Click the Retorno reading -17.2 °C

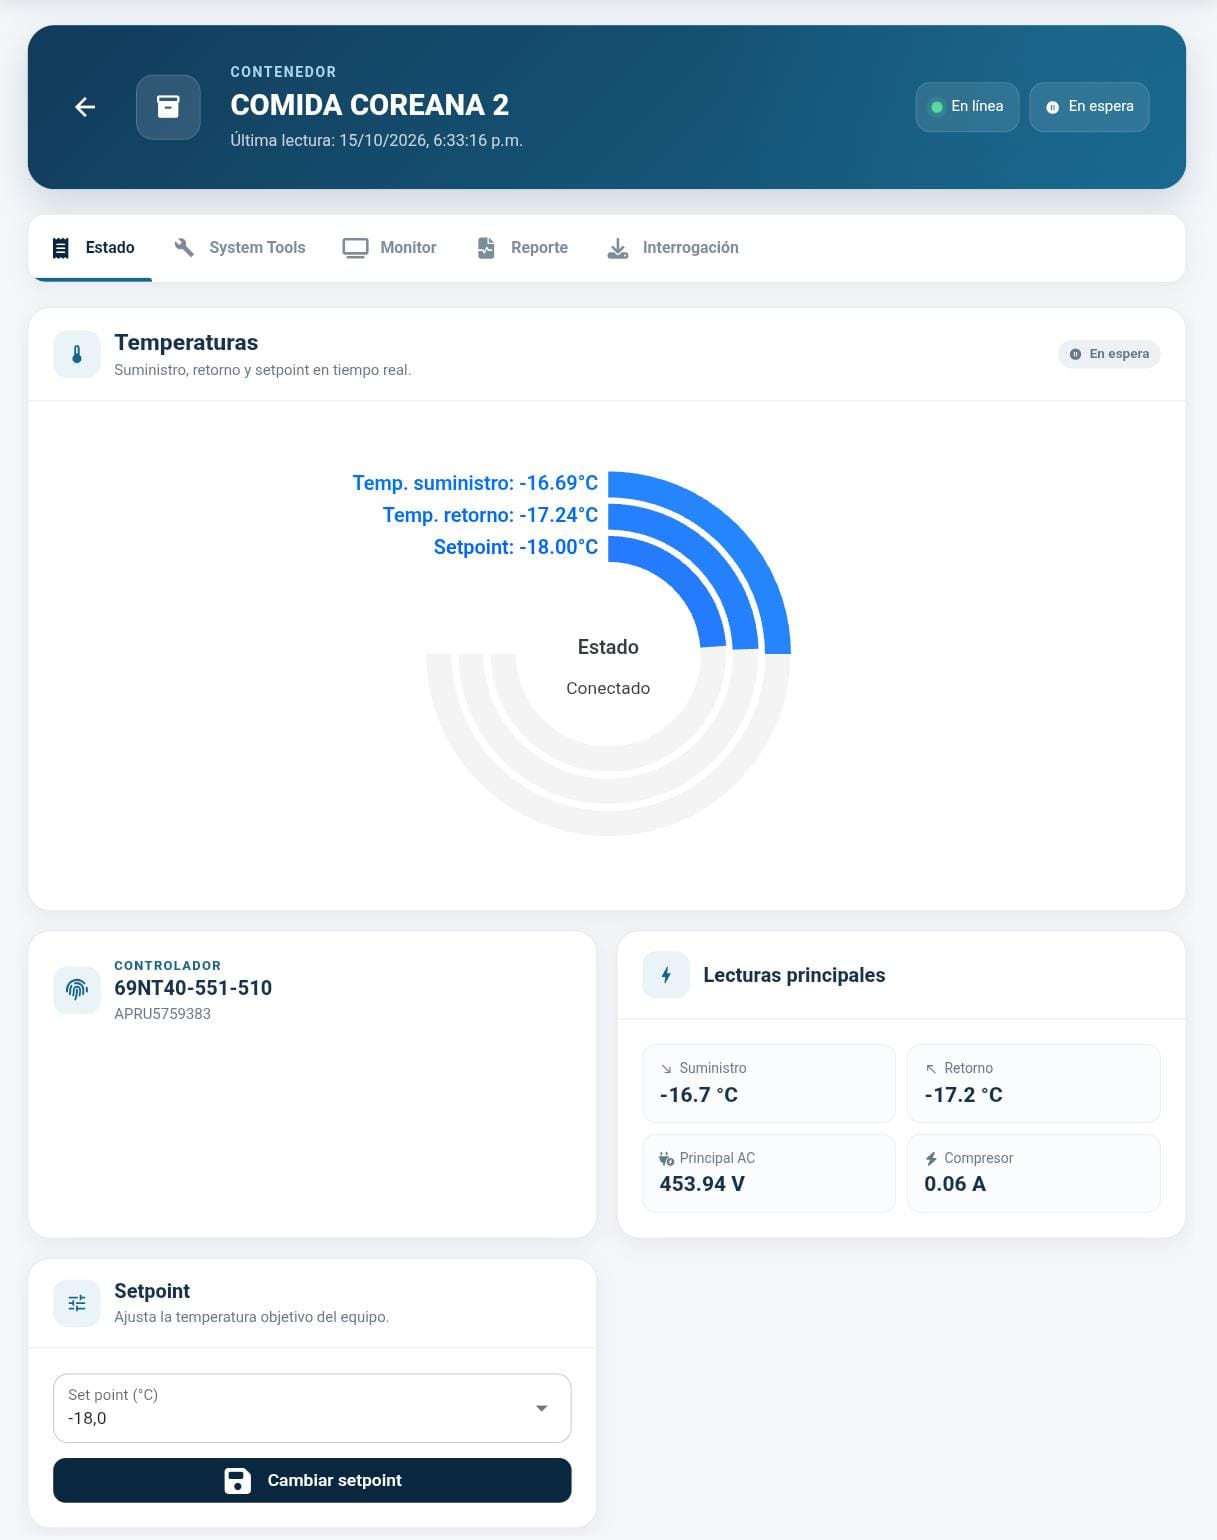964,1095
